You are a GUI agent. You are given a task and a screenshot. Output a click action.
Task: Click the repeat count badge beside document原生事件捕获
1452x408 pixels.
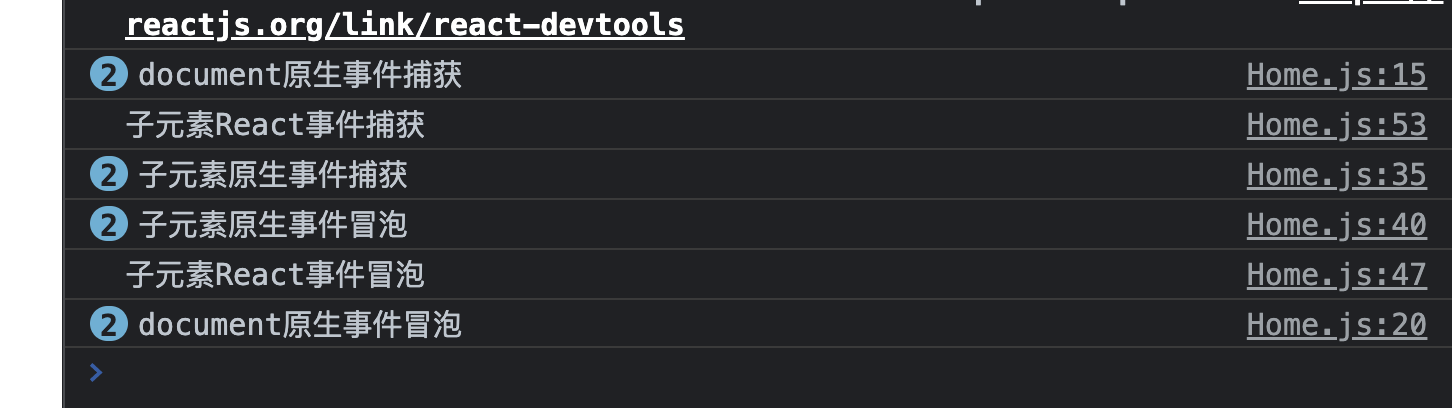[x=108, y=75]
